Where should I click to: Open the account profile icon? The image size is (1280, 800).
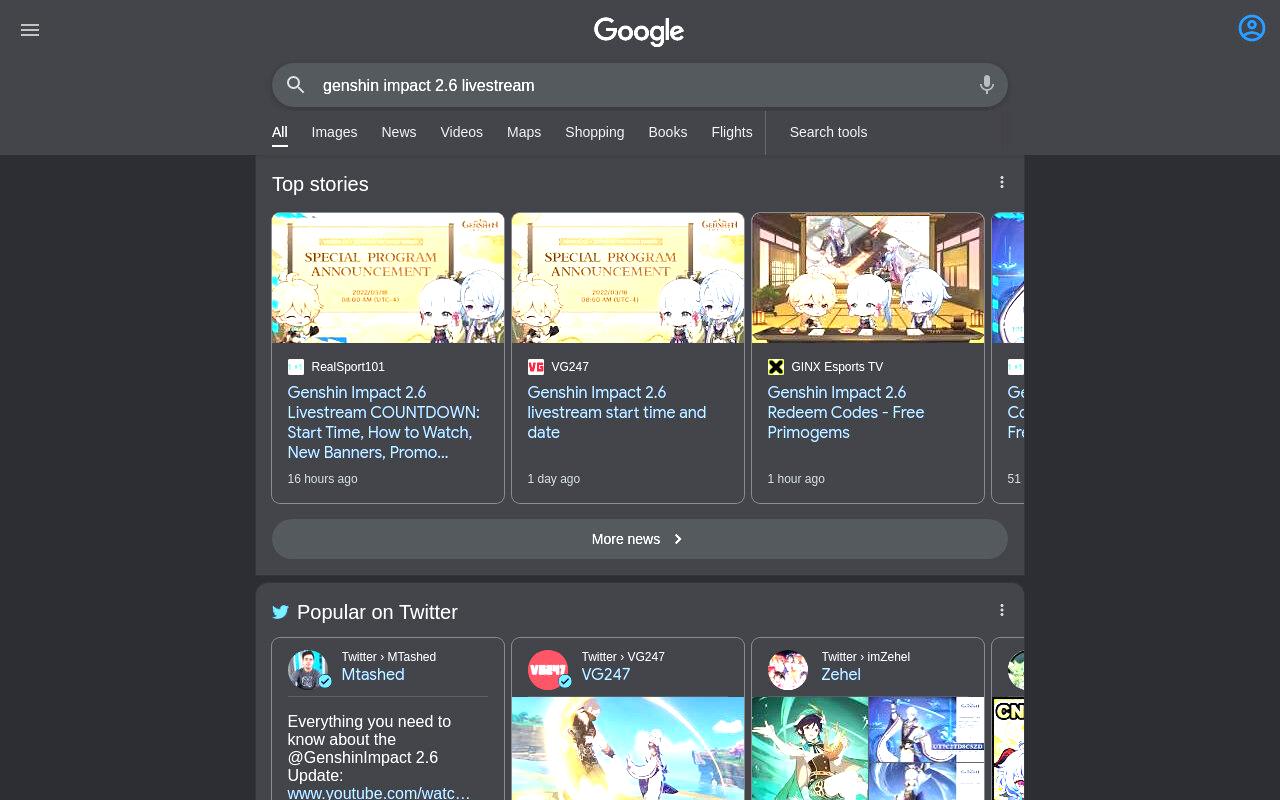[x=1252, y=28]
